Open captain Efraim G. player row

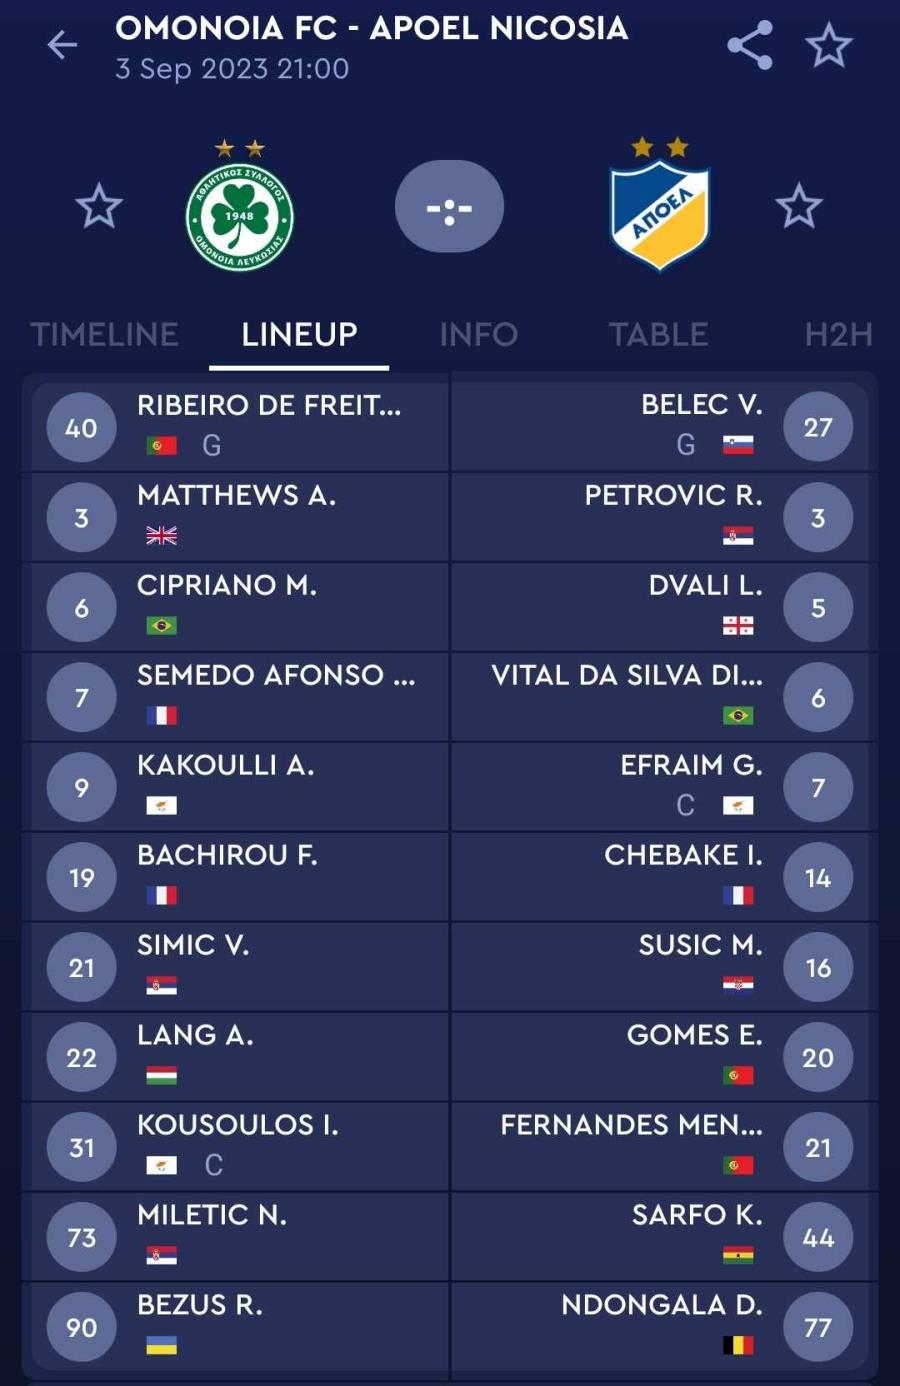coord(660,787)
